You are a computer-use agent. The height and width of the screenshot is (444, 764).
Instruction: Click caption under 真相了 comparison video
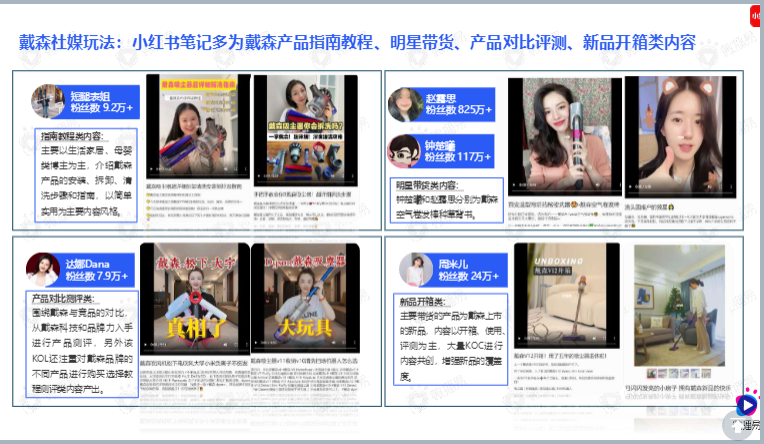[195, 363]
